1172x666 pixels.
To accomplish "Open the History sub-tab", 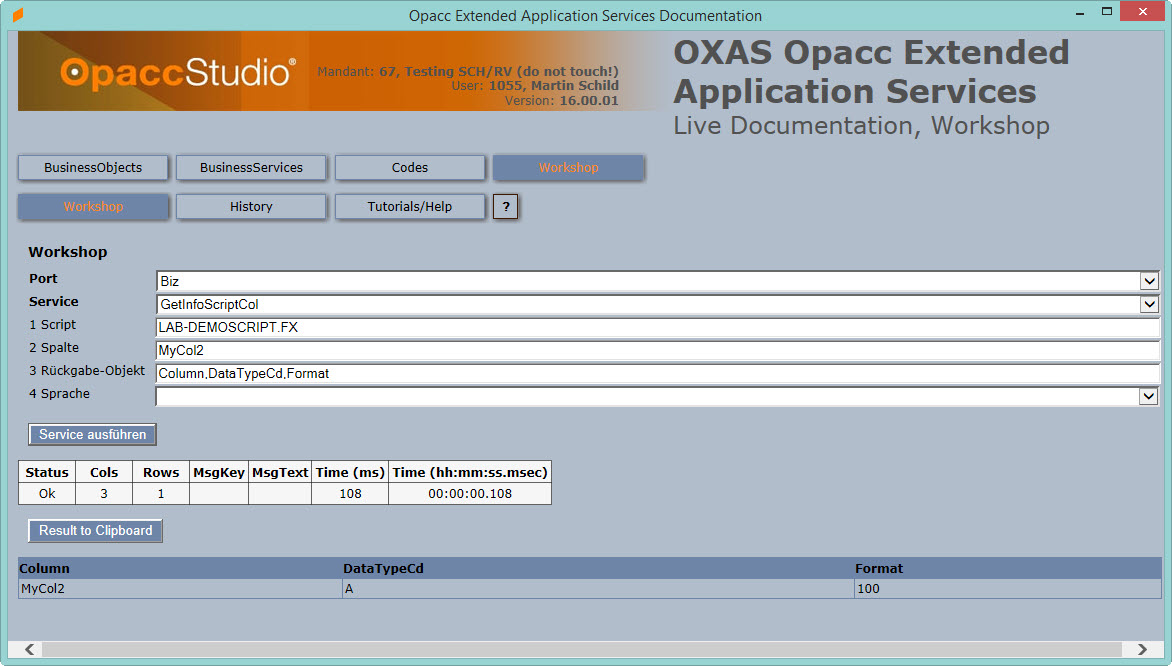I will coord(251,206).
